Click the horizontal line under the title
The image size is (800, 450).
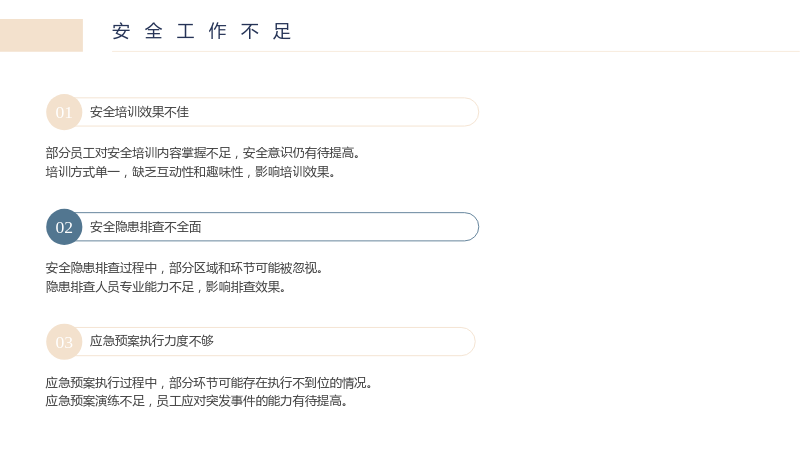point(456,52)
